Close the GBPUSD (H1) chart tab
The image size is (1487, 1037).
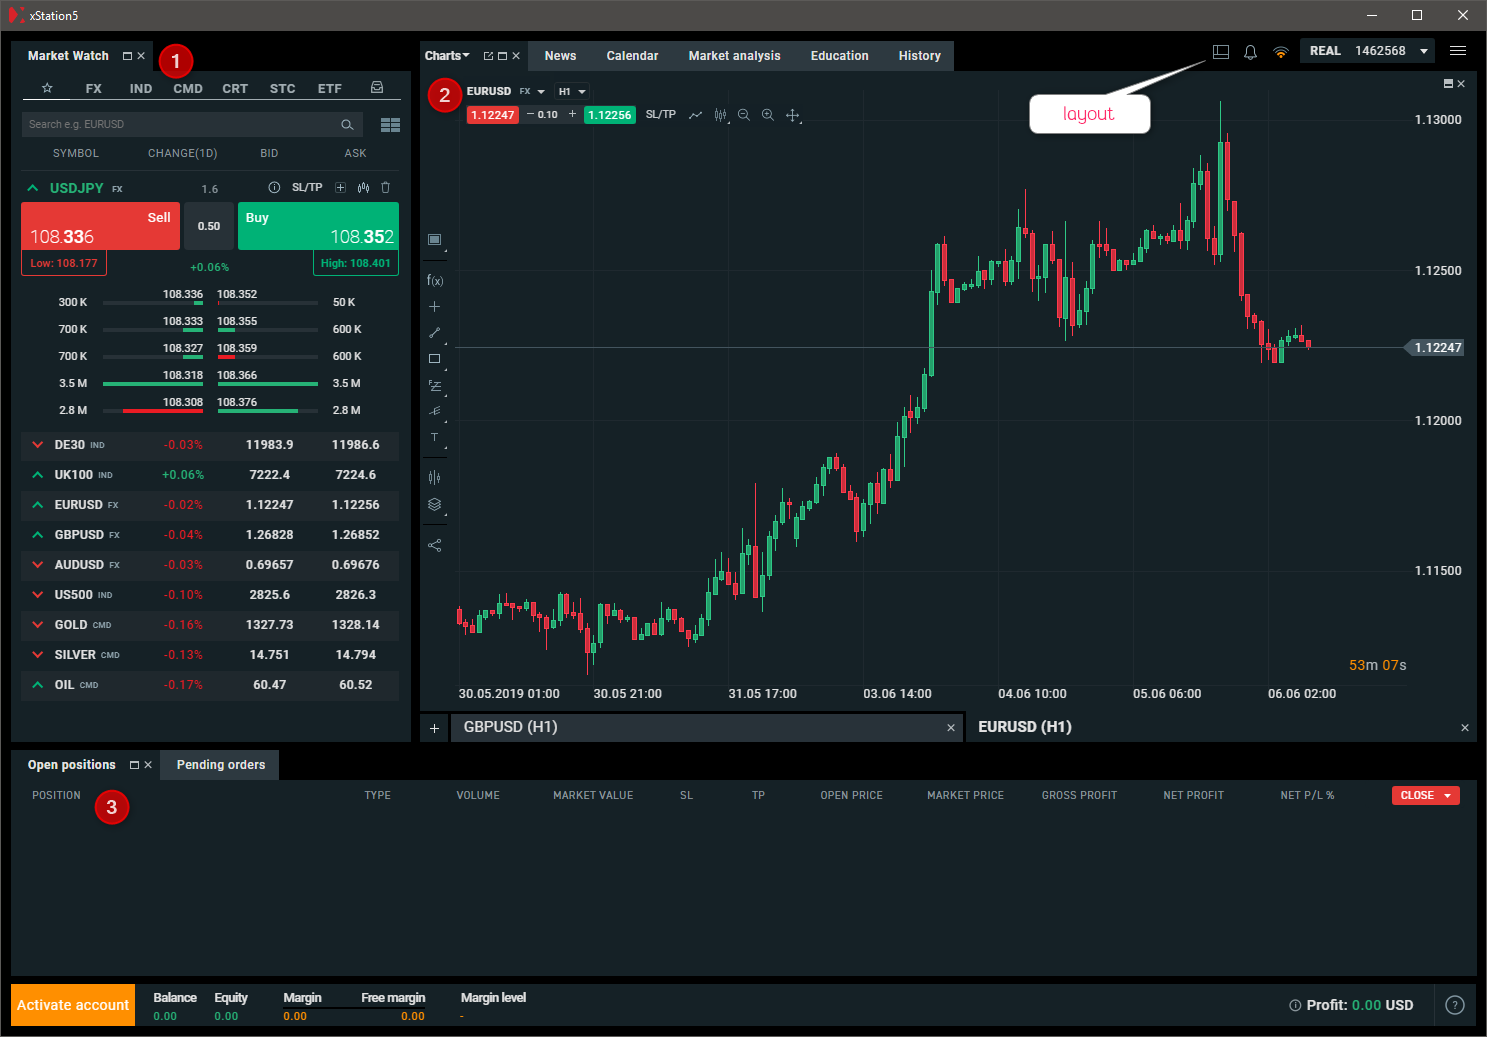(x=950, y=728)
